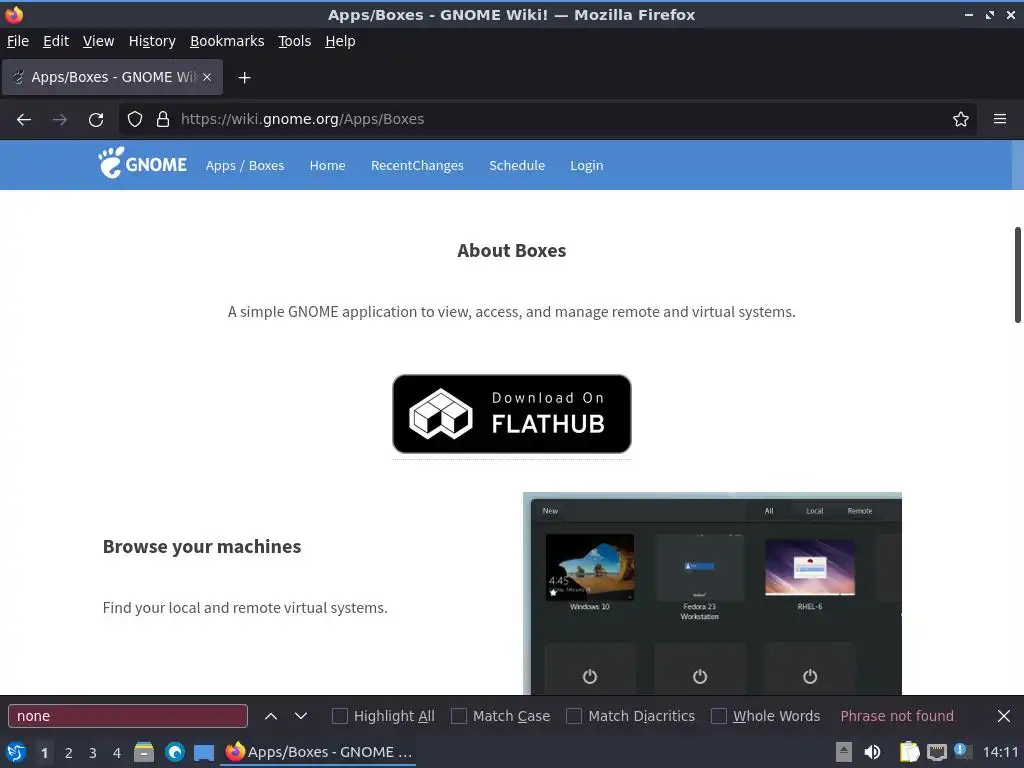The width and height of the screenshot is (1024, 768).
Task: Click the vertical page scrollbar
Action: [x=1017, y=275]
